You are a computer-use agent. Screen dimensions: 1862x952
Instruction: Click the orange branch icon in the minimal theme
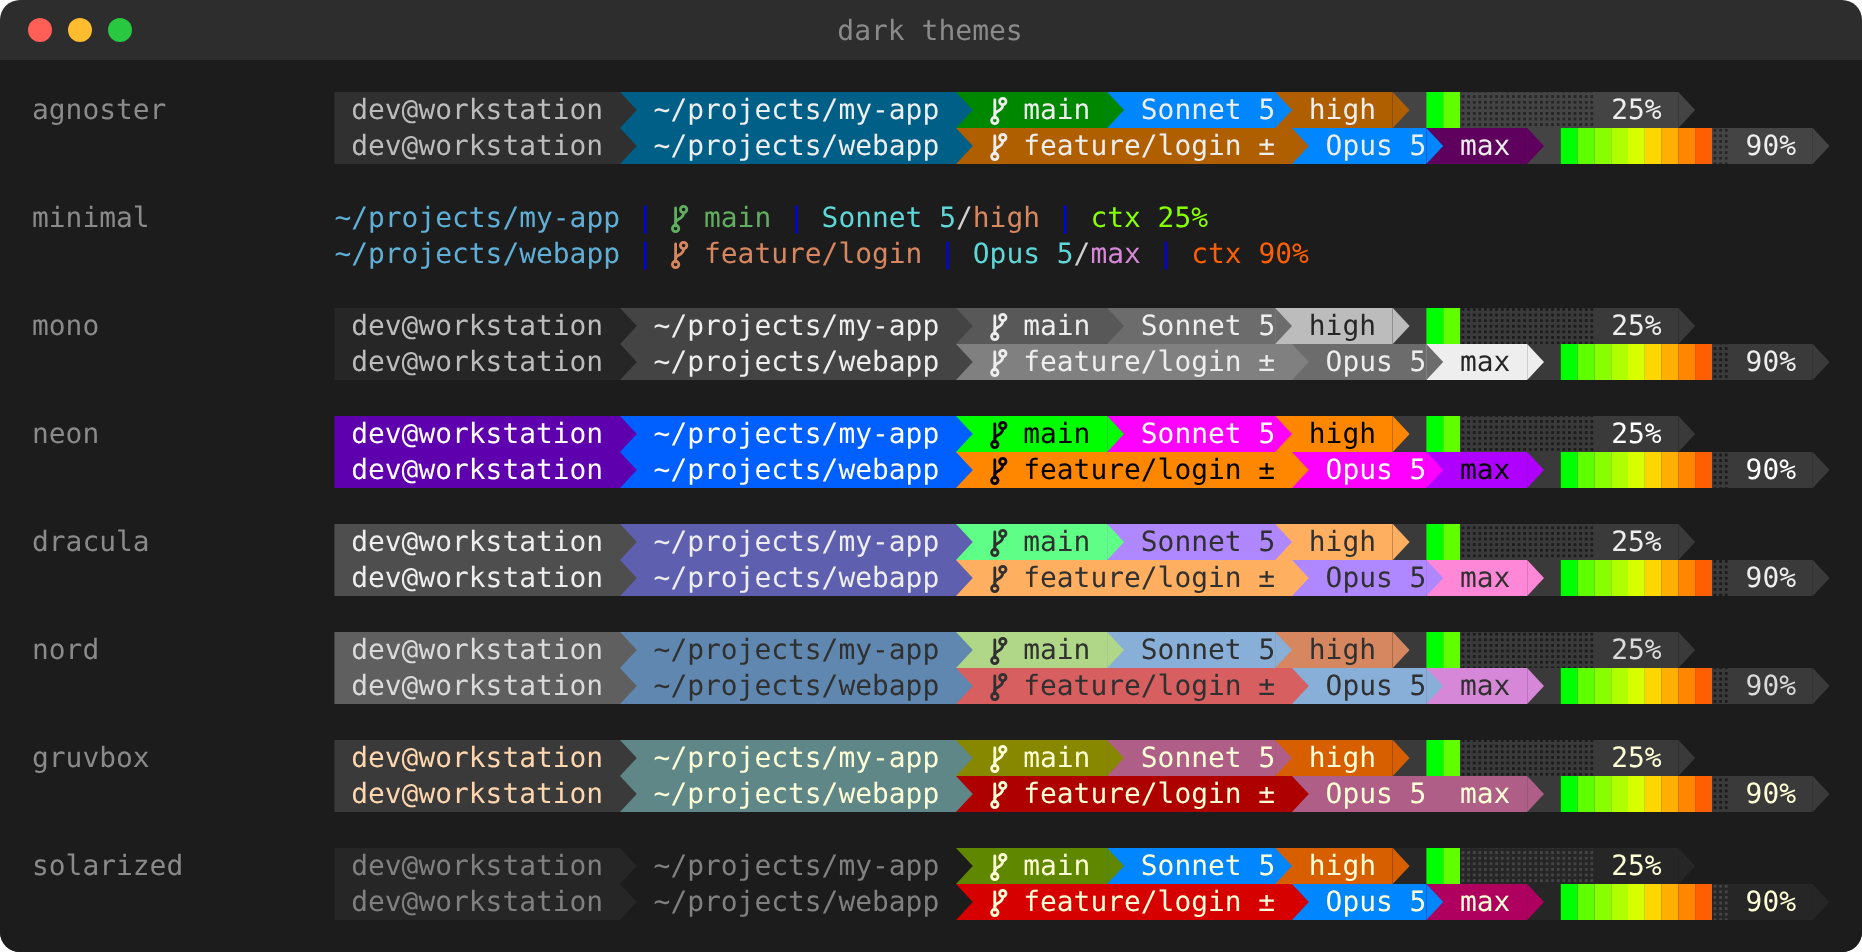click(x=679, y=254)
